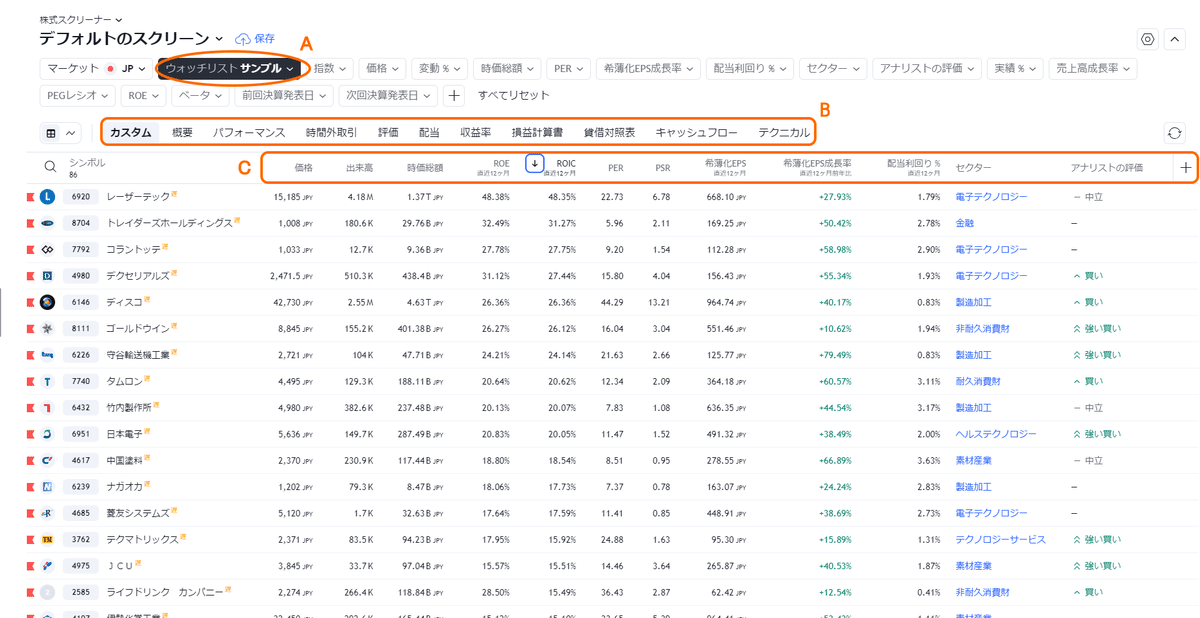This screenshot has width=1200, height=618.
Task: Open the ベータ filter dropdown
Action: click(x=199, y=96)
